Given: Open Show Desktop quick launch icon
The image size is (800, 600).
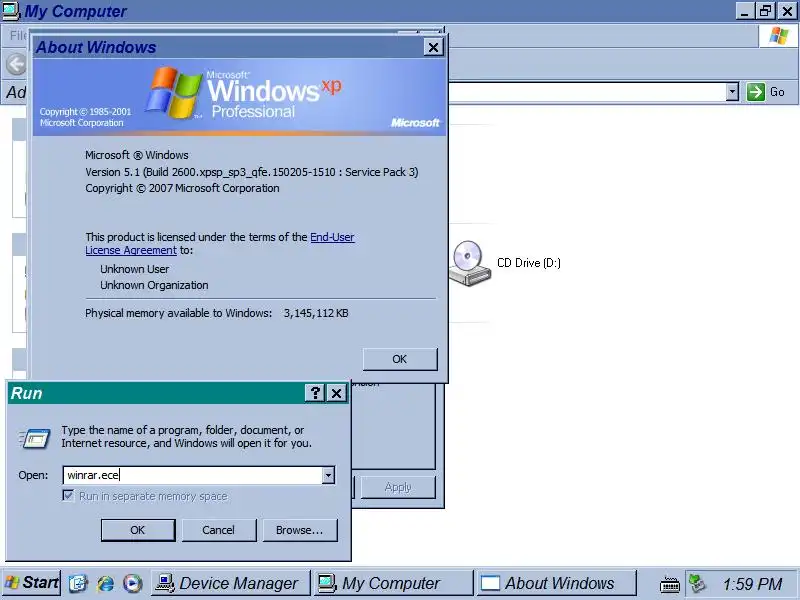Looking at the screenshot, I should 78,583.
